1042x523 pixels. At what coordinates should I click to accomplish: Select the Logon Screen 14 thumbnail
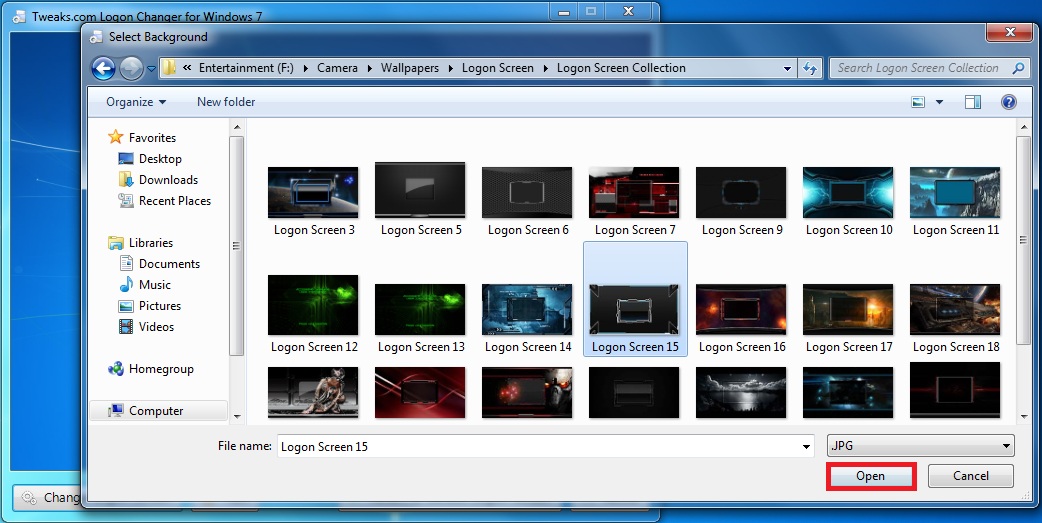(527, 310)
